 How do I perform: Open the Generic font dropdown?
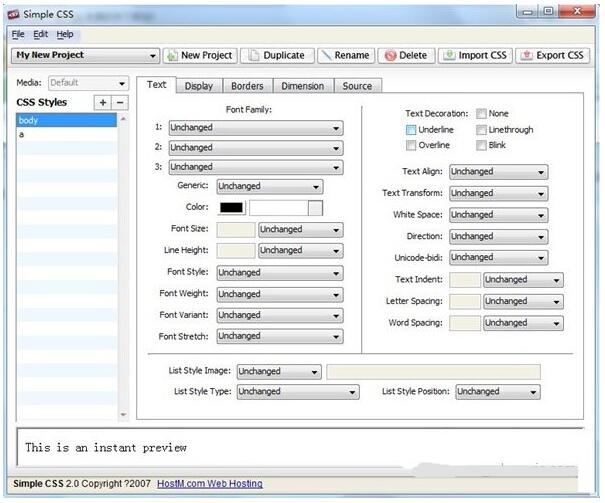pos(270,186)
